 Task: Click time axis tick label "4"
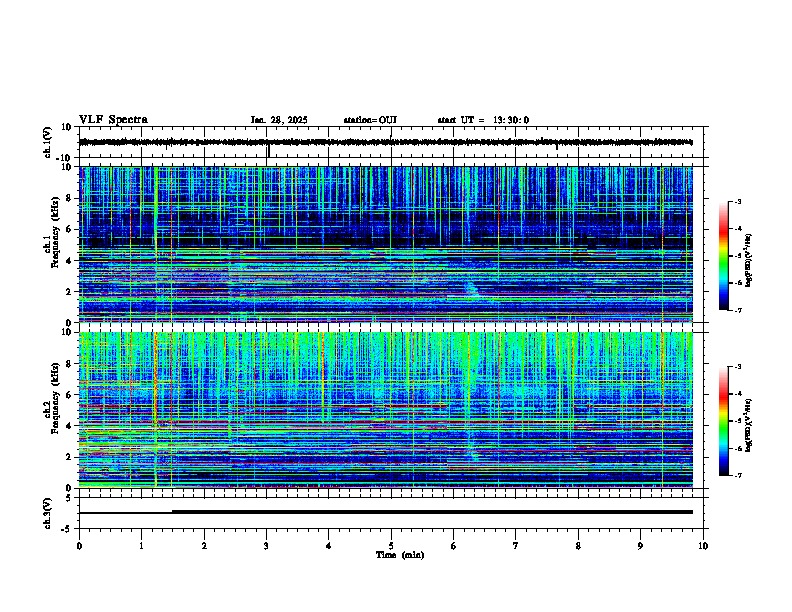point(329,546)
